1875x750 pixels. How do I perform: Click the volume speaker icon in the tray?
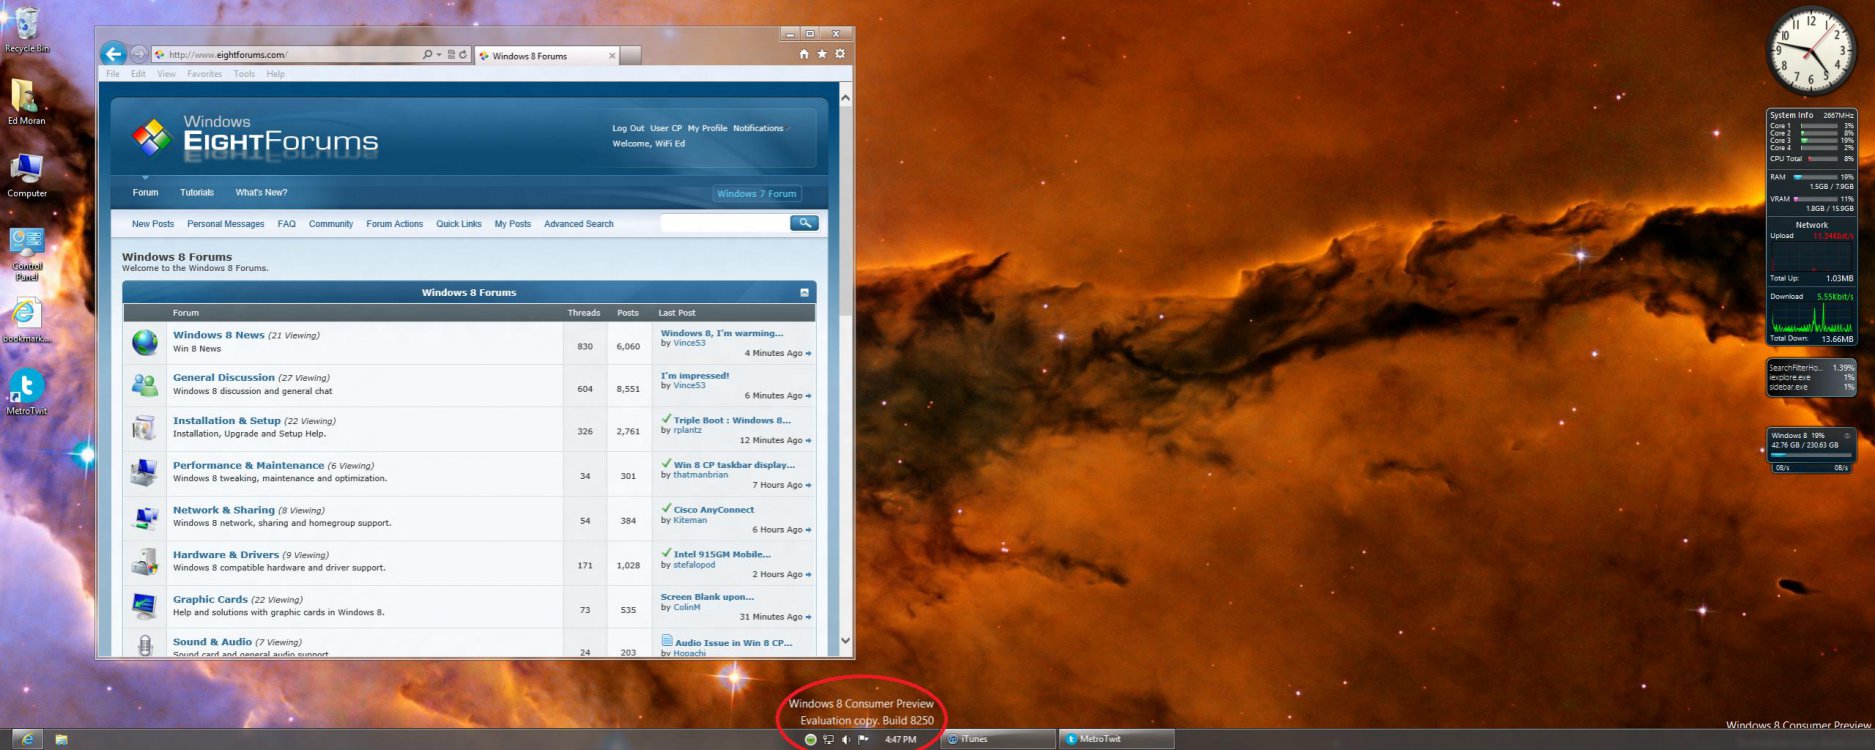click(x=846, y=740)
